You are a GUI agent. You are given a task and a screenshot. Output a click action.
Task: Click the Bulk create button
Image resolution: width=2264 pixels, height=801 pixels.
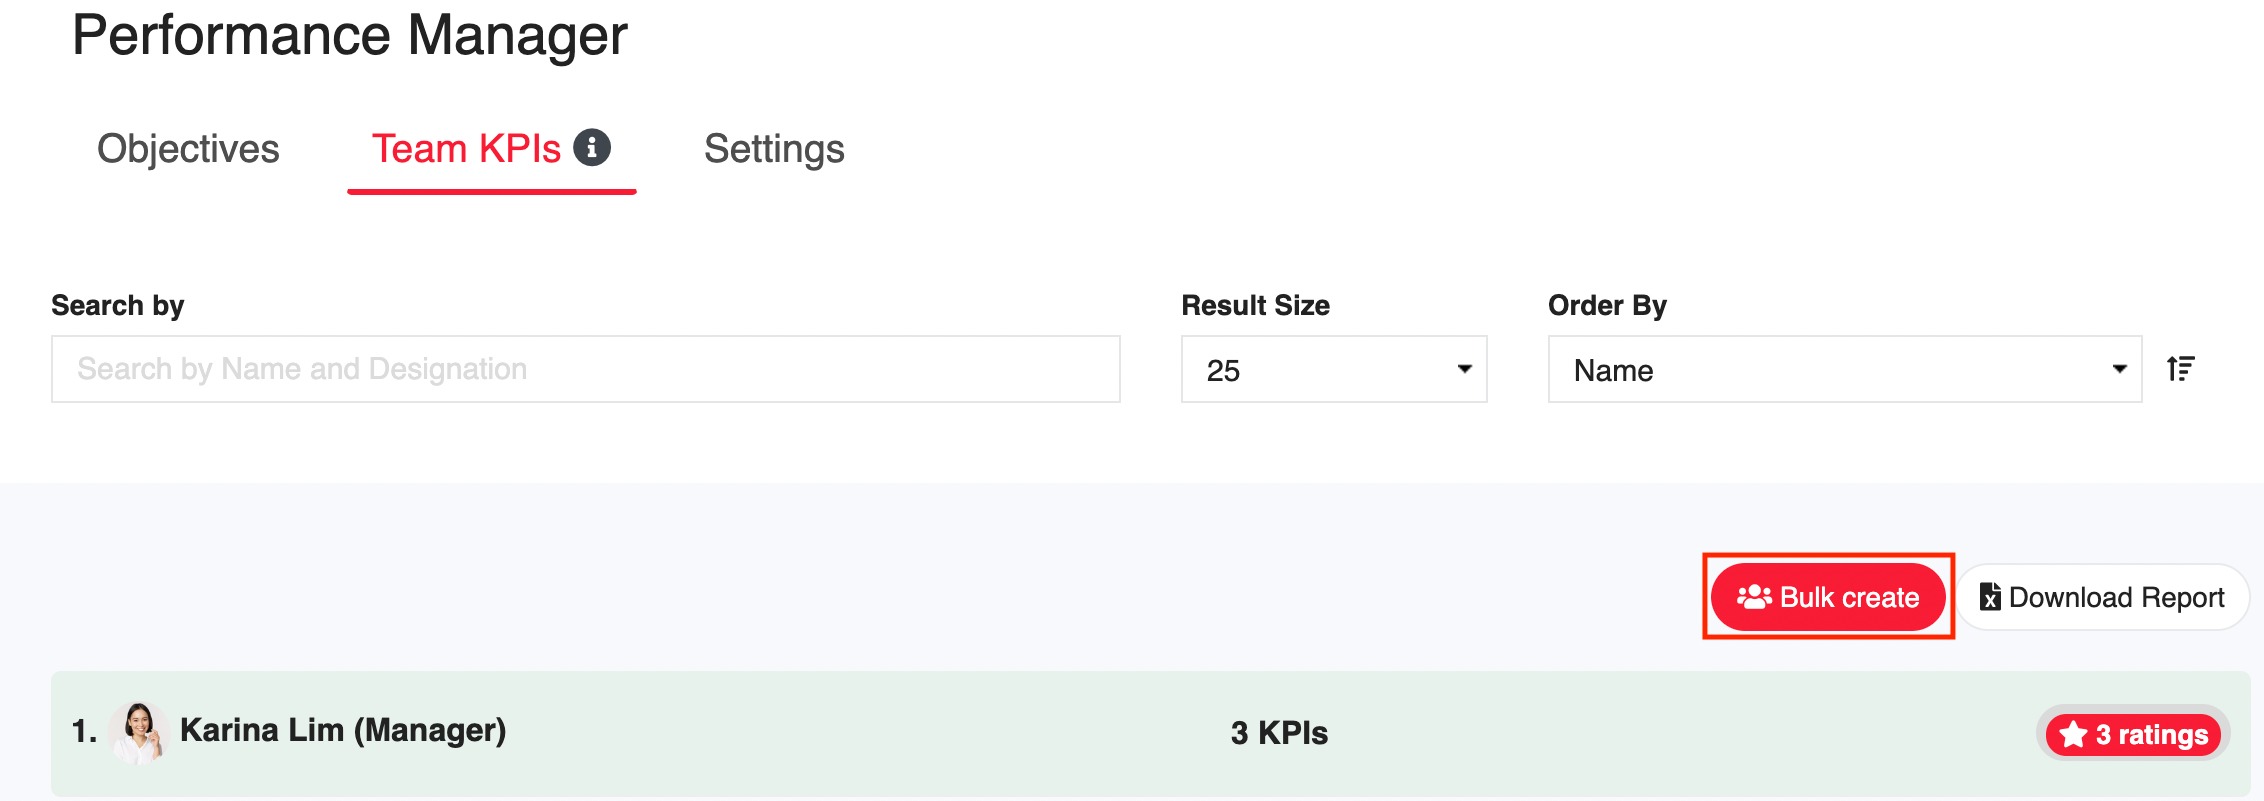point(1828,597)
